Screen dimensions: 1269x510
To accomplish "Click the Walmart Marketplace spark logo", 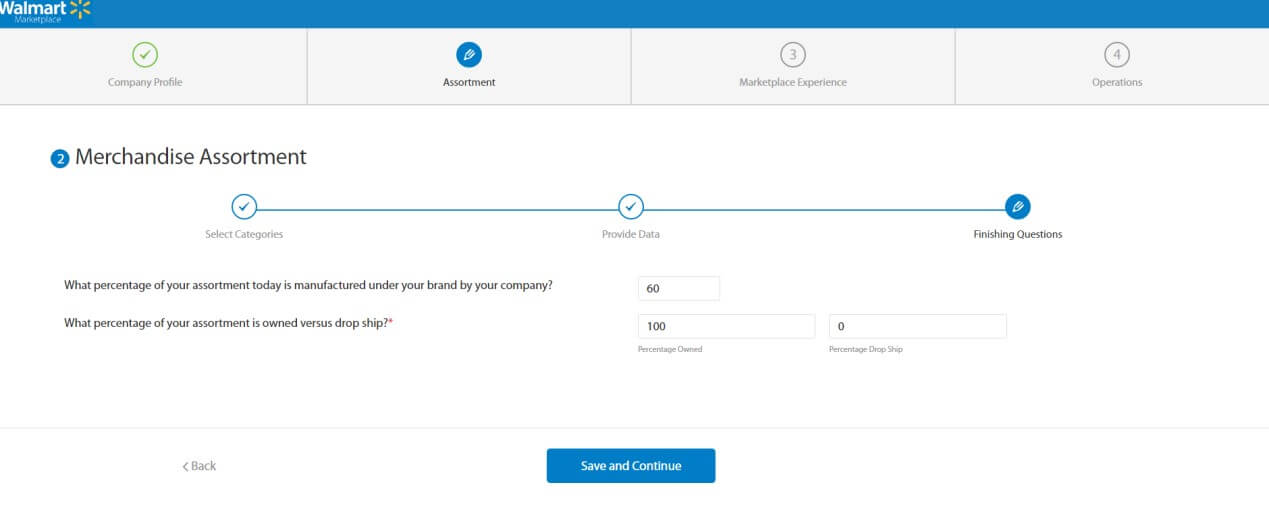I will pos(80,9).
